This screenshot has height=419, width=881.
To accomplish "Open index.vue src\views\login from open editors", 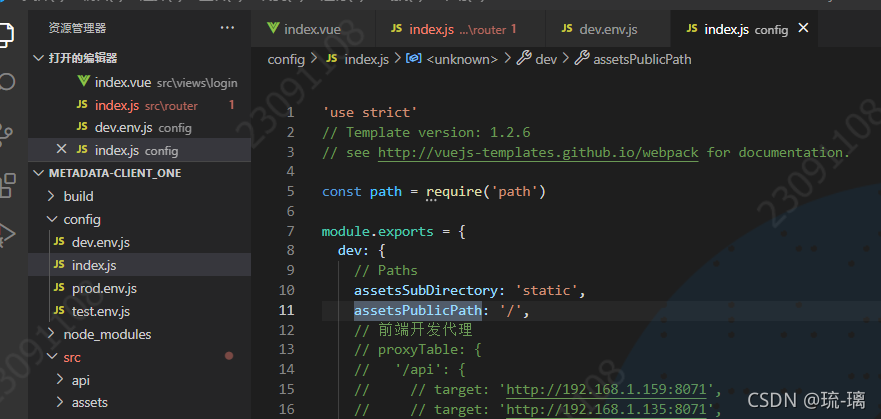I will [x=139, y=82].
